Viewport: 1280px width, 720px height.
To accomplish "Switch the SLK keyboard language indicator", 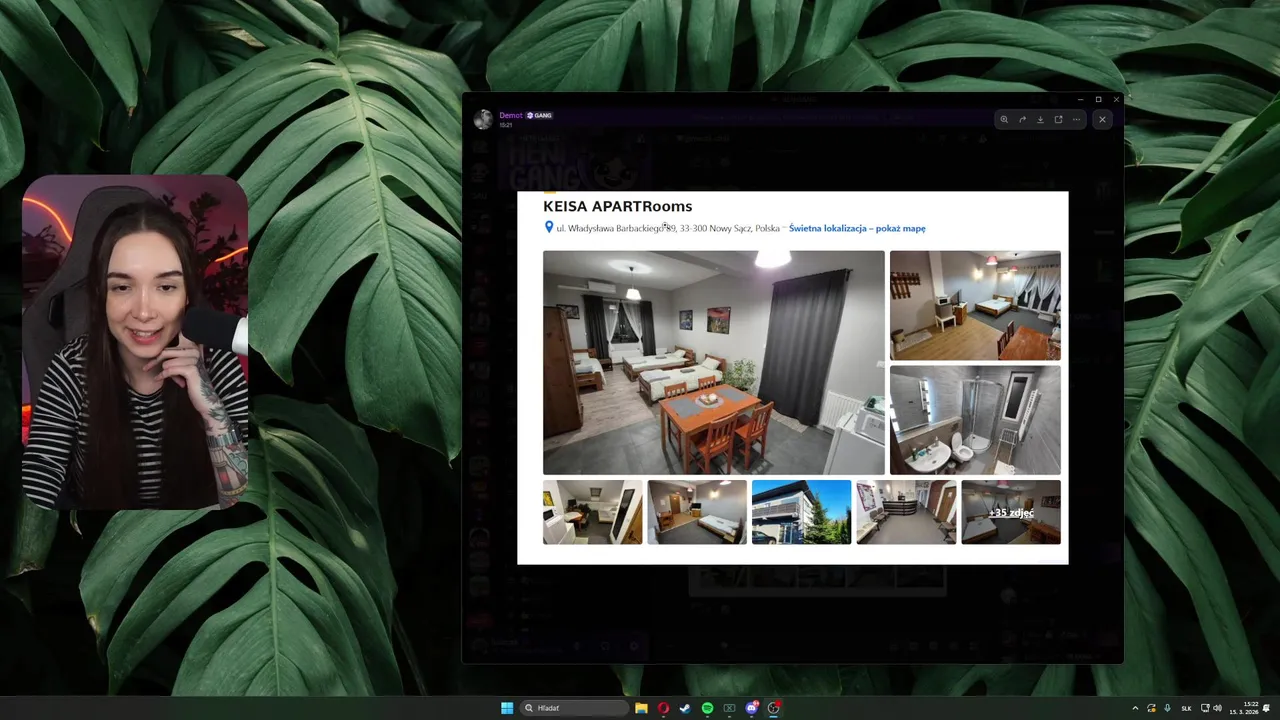I will (1186, 708).
